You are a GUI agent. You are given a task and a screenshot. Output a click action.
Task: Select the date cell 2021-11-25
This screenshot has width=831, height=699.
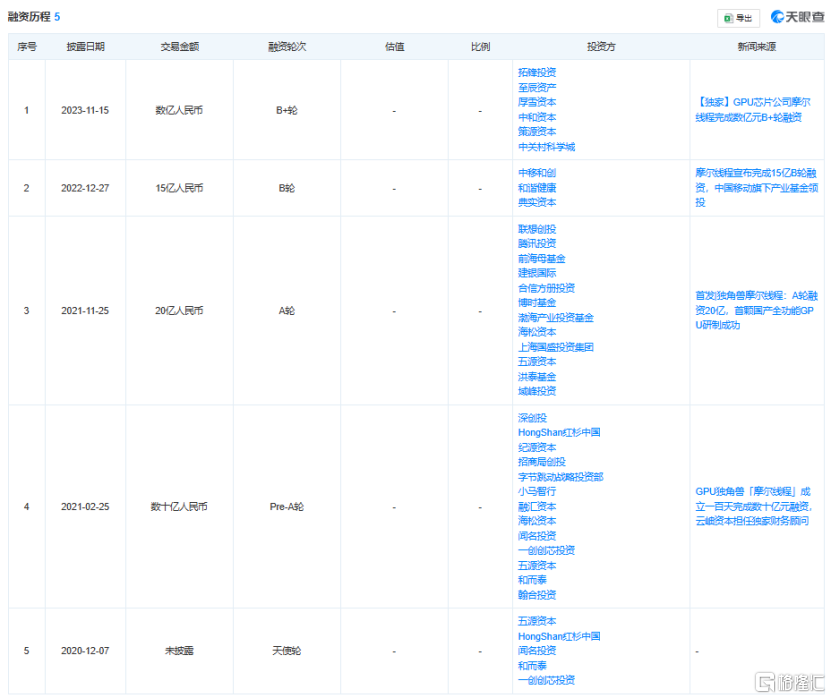click(85, 311)
